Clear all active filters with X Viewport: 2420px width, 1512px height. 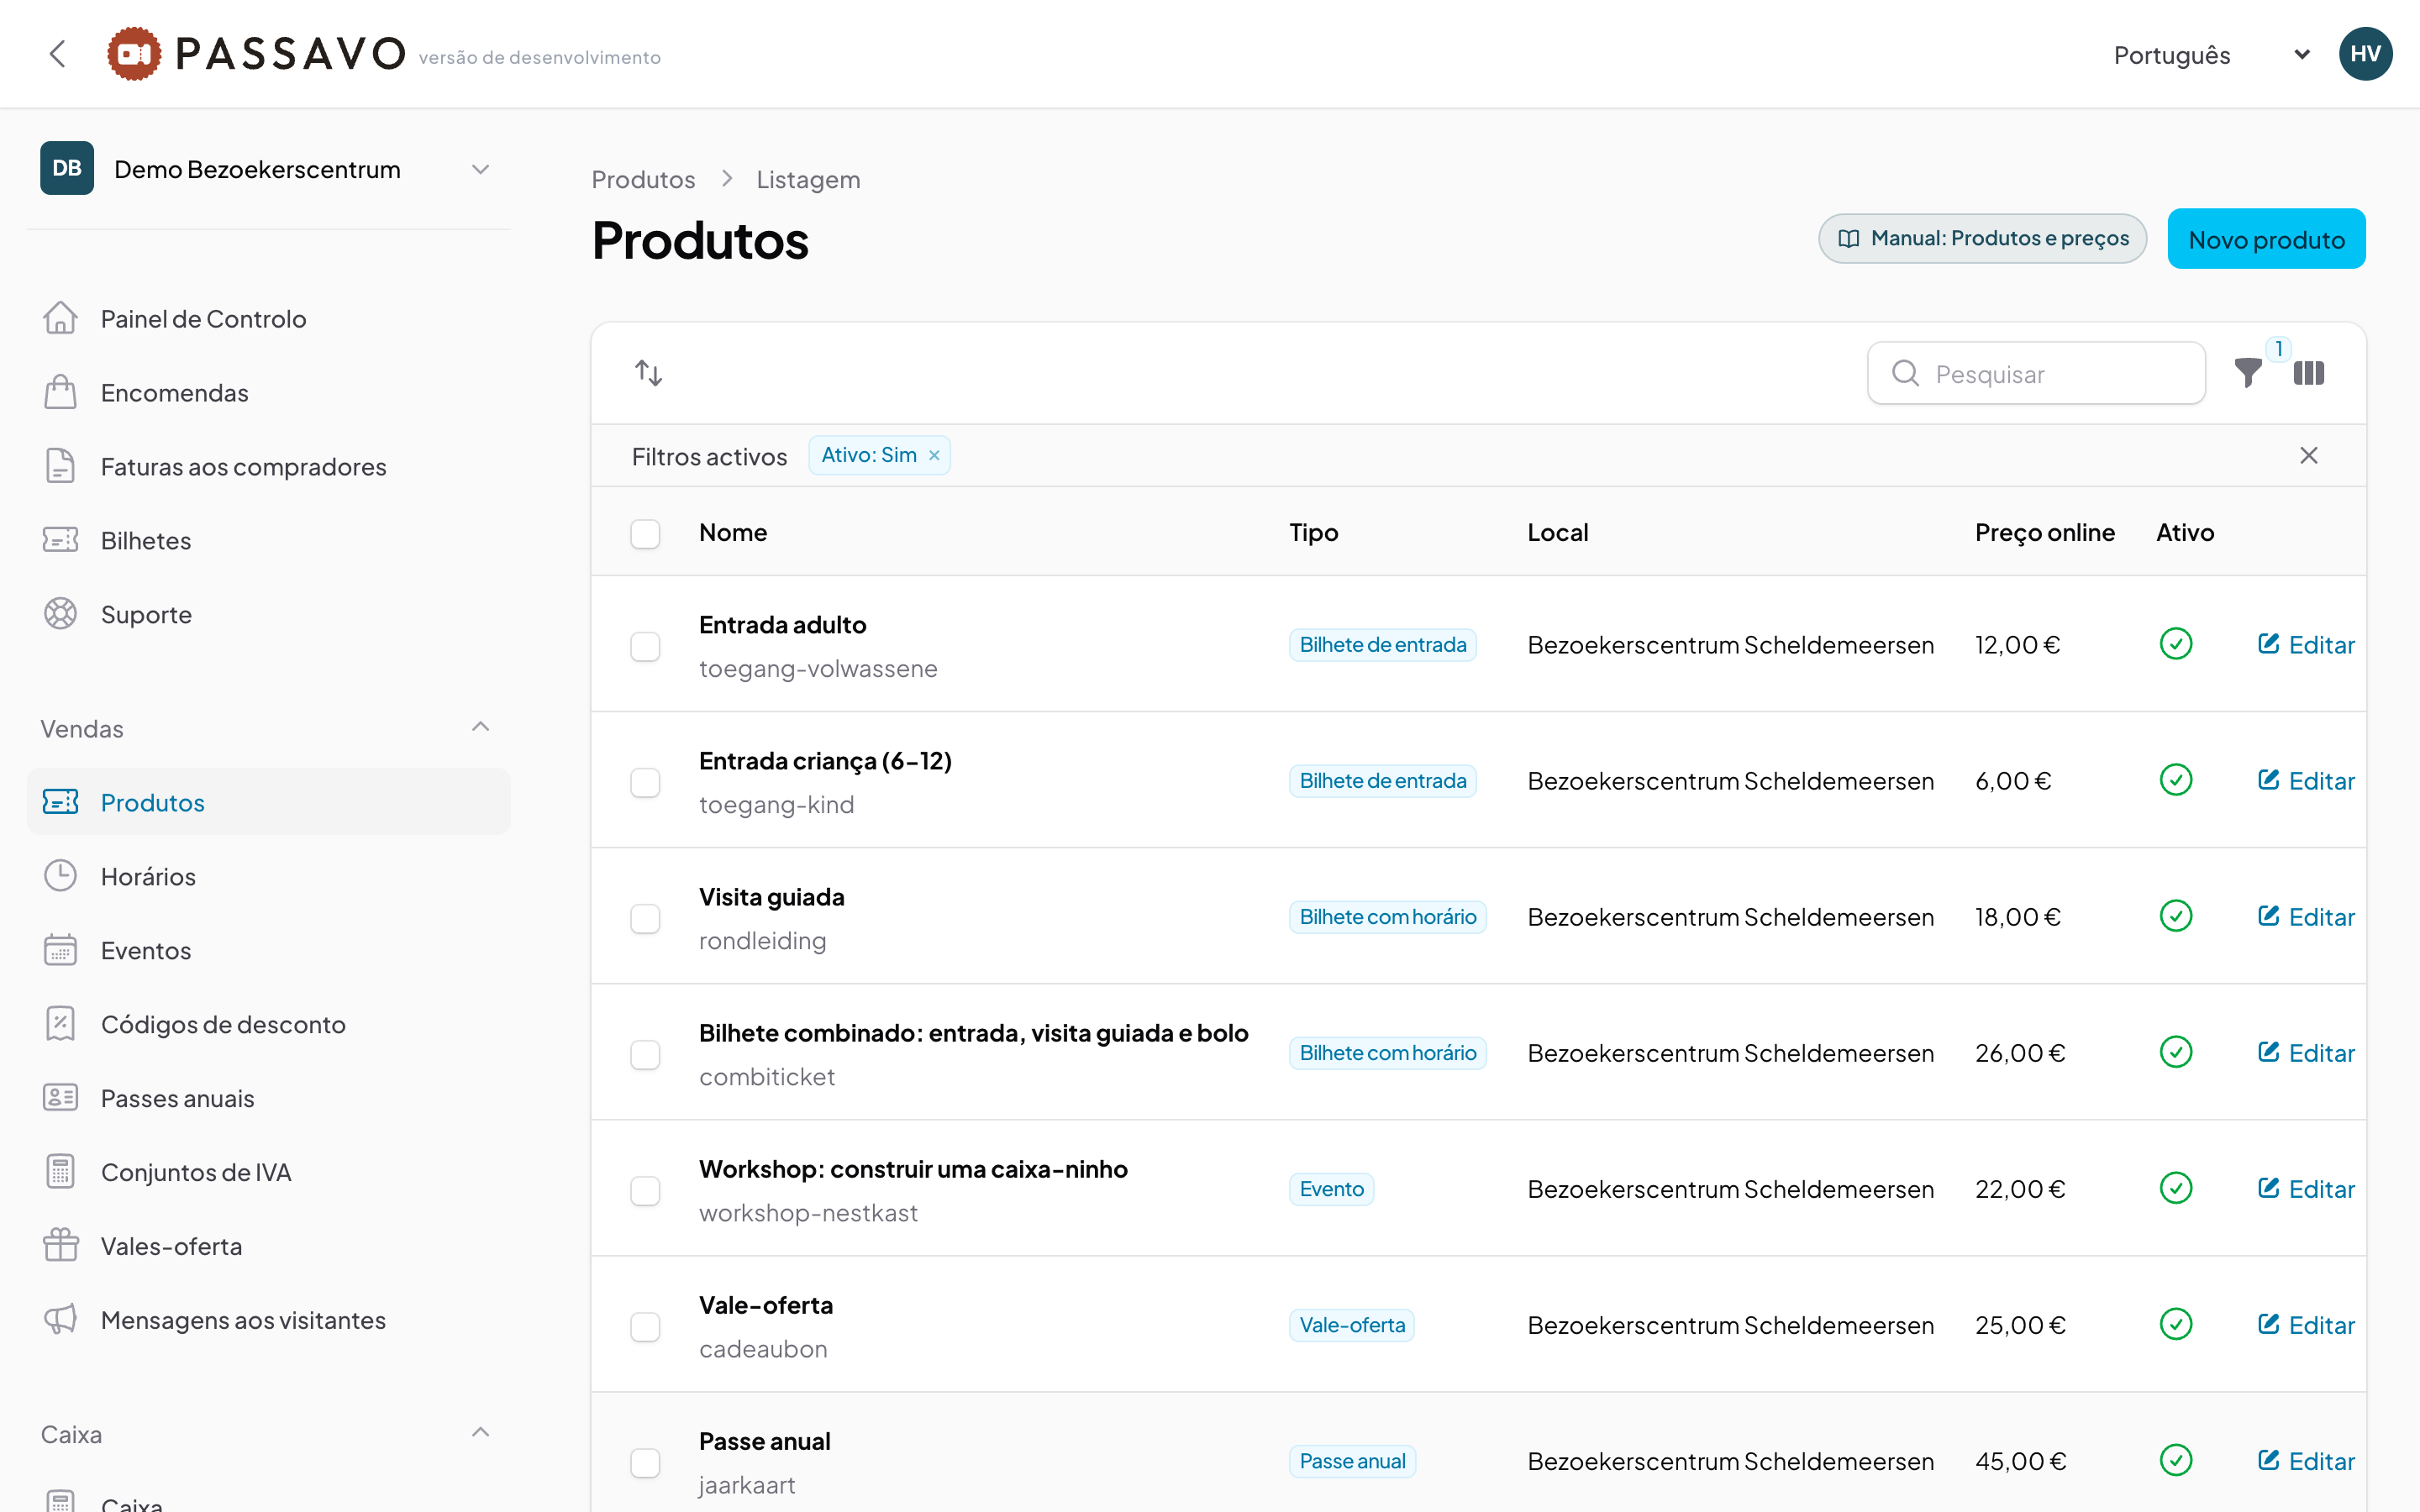[2309, 456]
